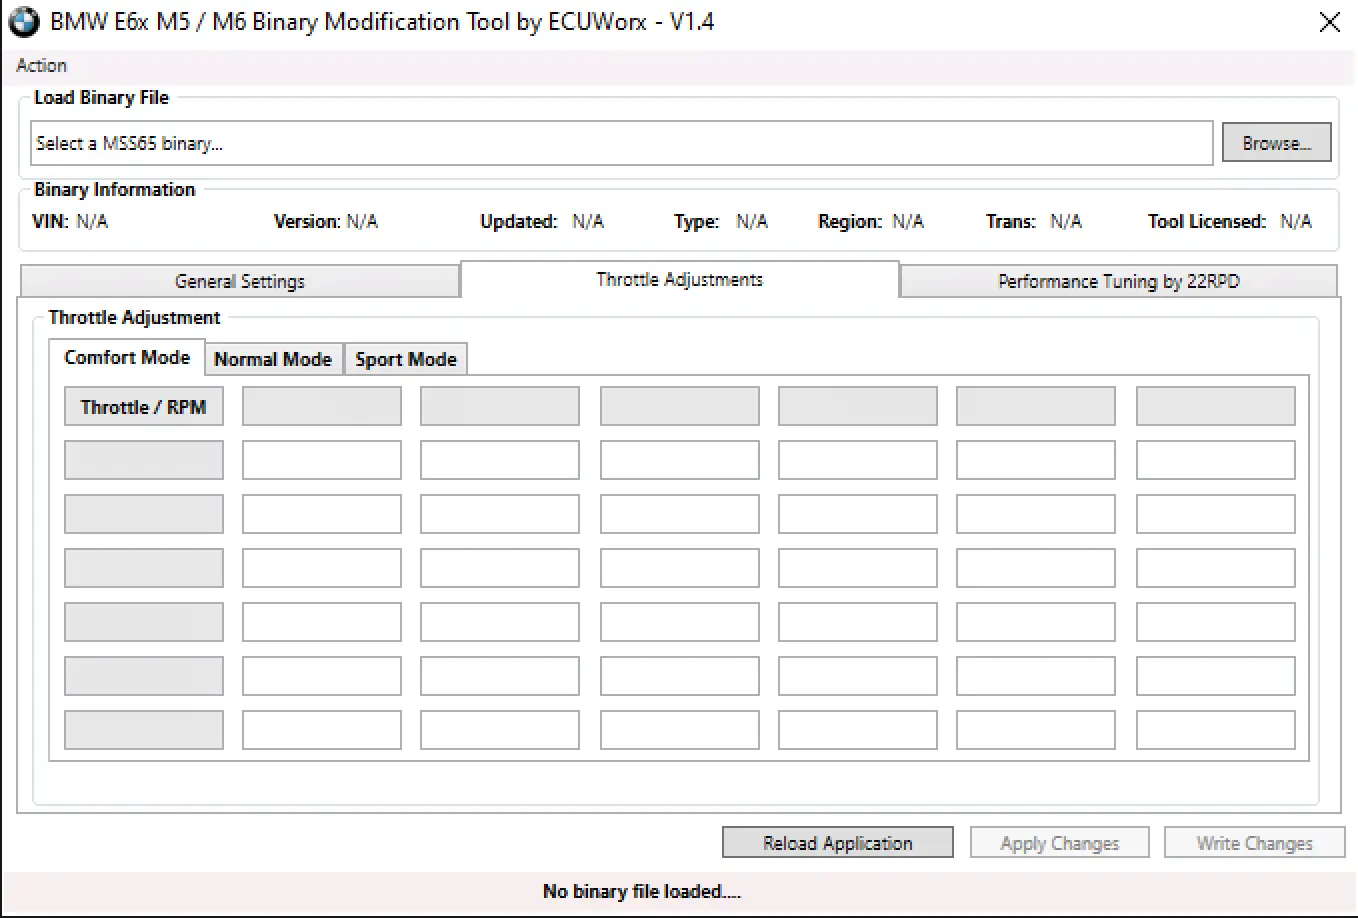Select the Throttle Adjustments tab
Screen dimensions: 1358x918
click(x=679, y=280)
